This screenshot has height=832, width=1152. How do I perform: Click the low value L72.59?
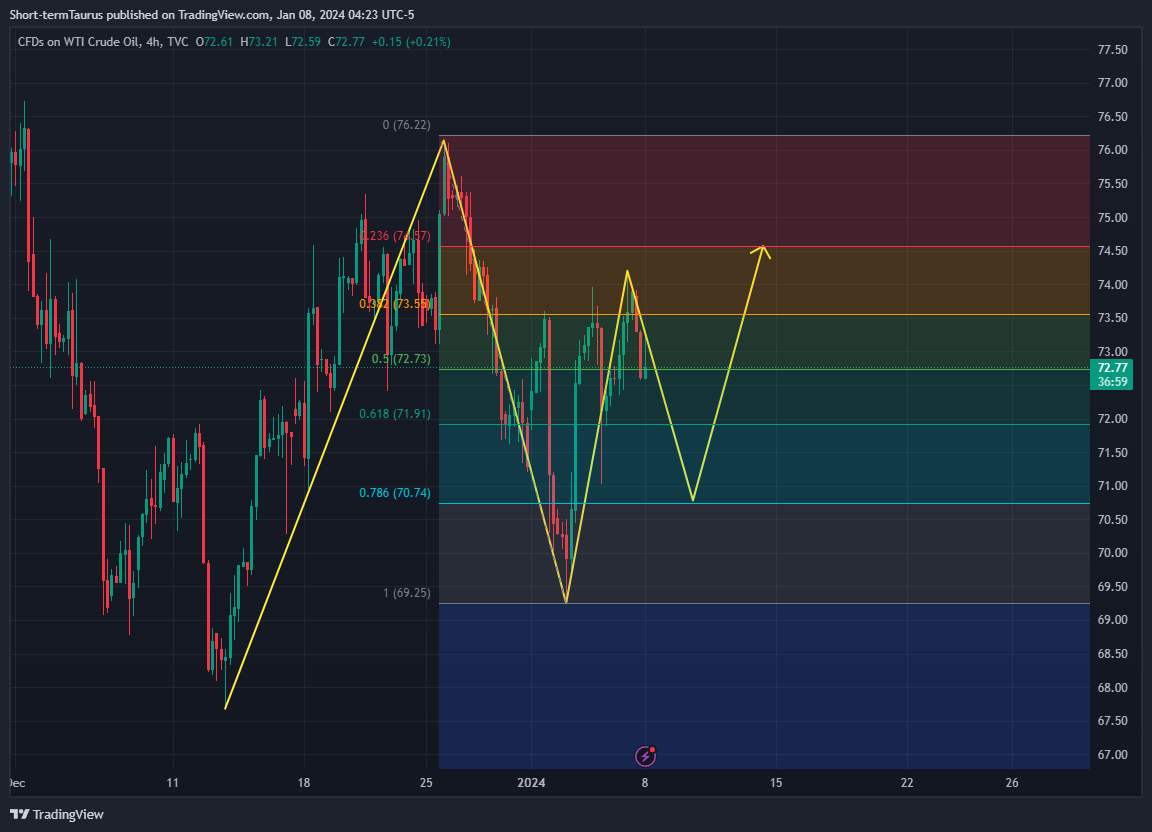point(303,42)
